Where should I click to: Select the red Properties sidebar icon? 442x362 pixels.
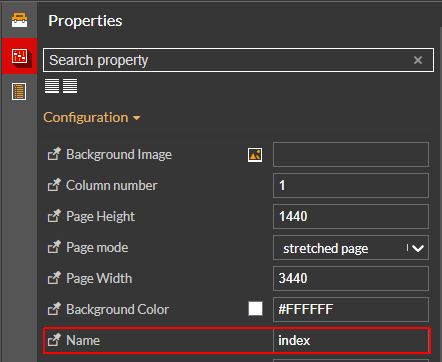pos(19,56)
